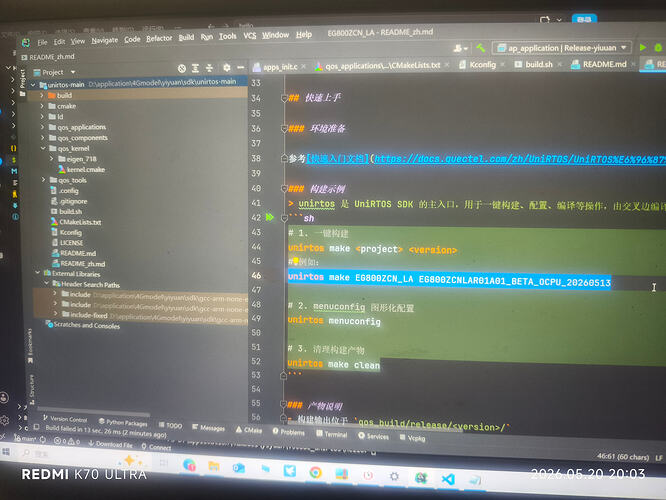Open the File menu
Viewport: 666px width, 500px height.
tap(42, 42)
